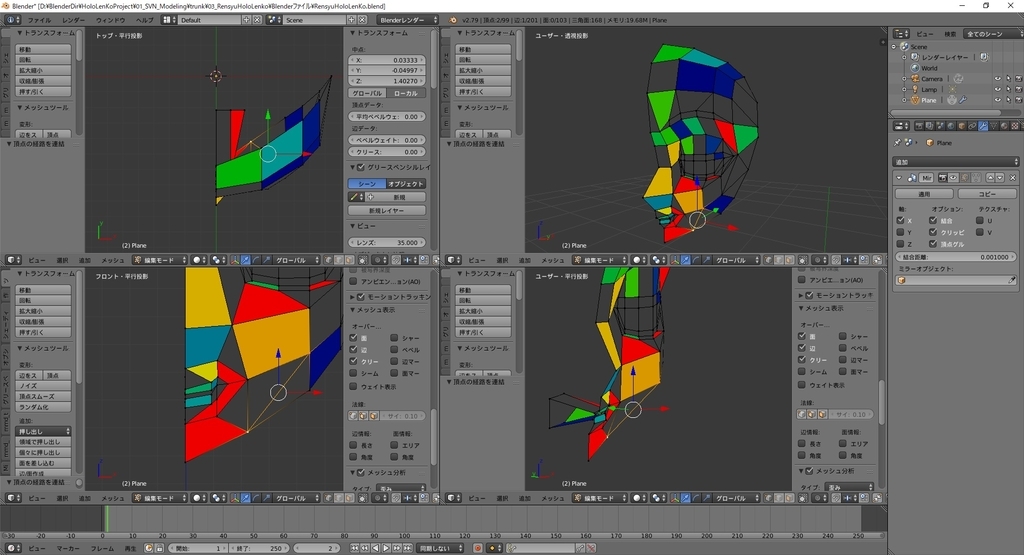
Task: Click 移動 button in top-left tool shelf
Action: tap(43, 50)
